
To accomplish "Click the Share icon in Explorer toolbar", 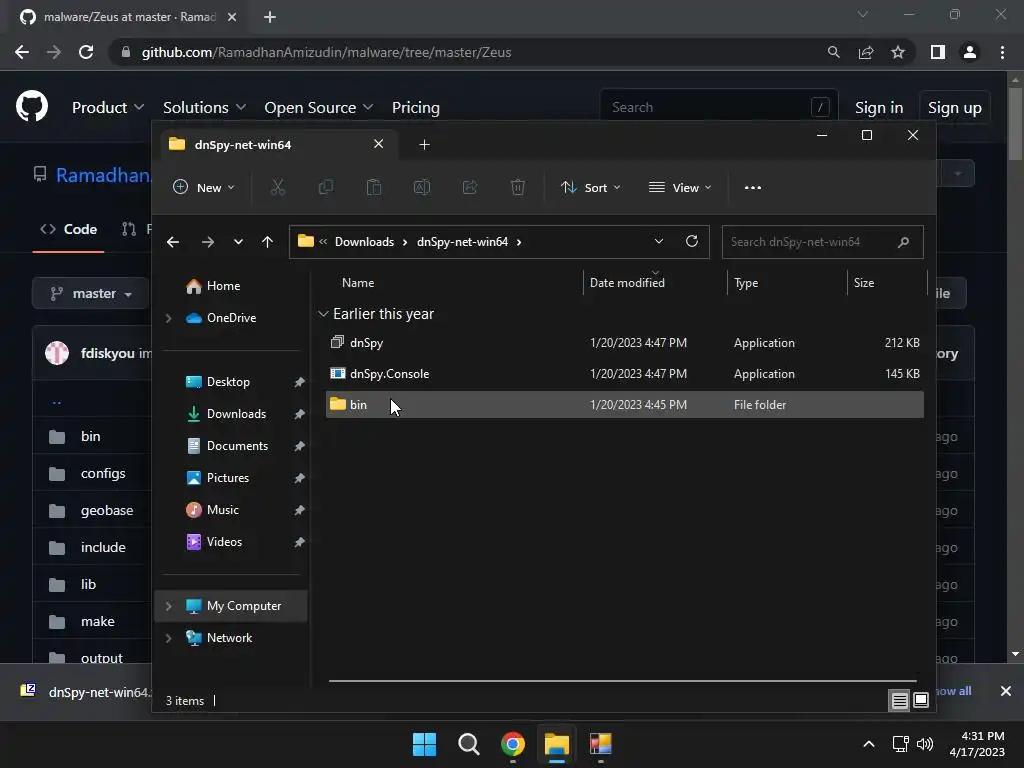I will click(x=470, y=187).
